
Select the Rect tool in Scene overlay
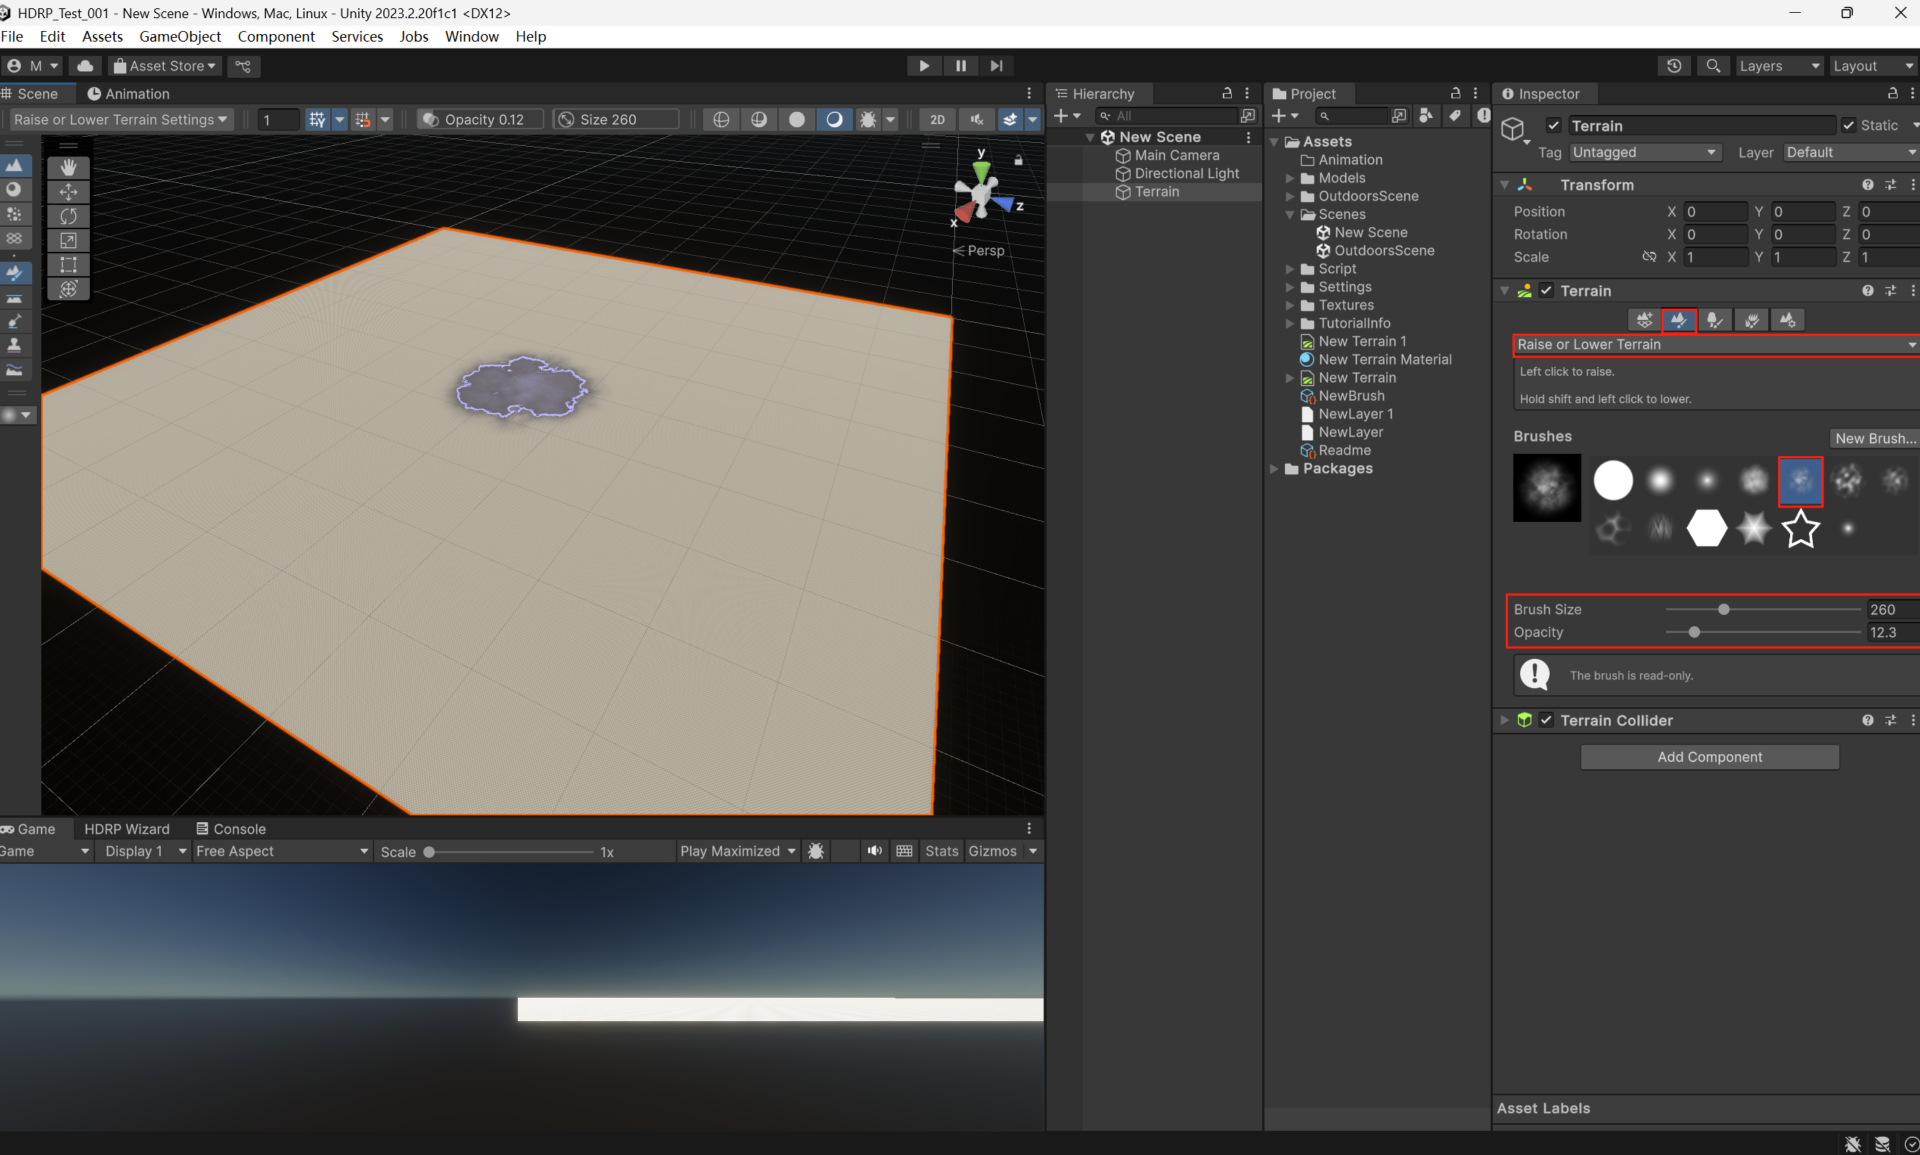click(68, 265)
